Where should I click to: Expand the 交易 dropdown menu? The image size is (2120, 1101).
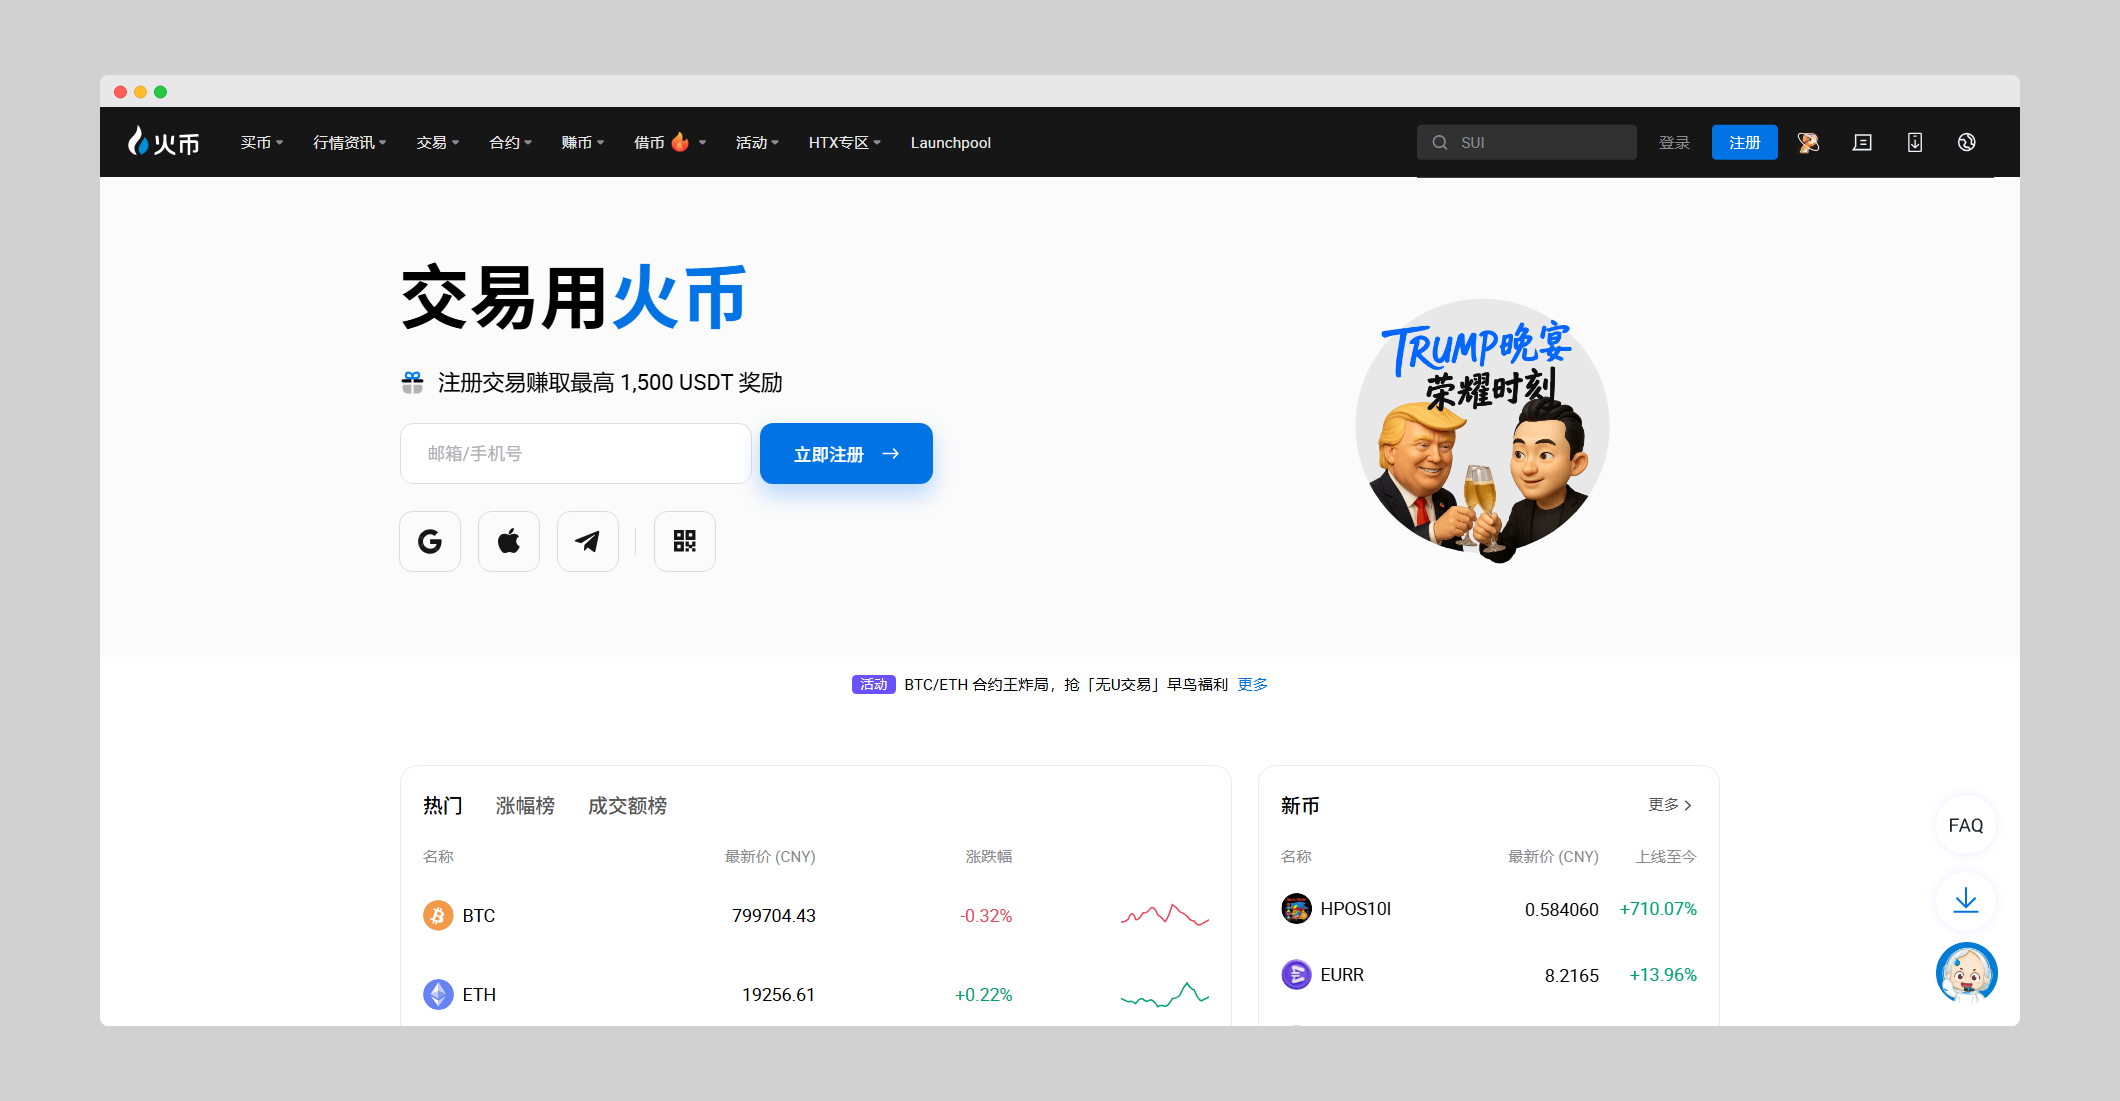[x=435, y=142]
